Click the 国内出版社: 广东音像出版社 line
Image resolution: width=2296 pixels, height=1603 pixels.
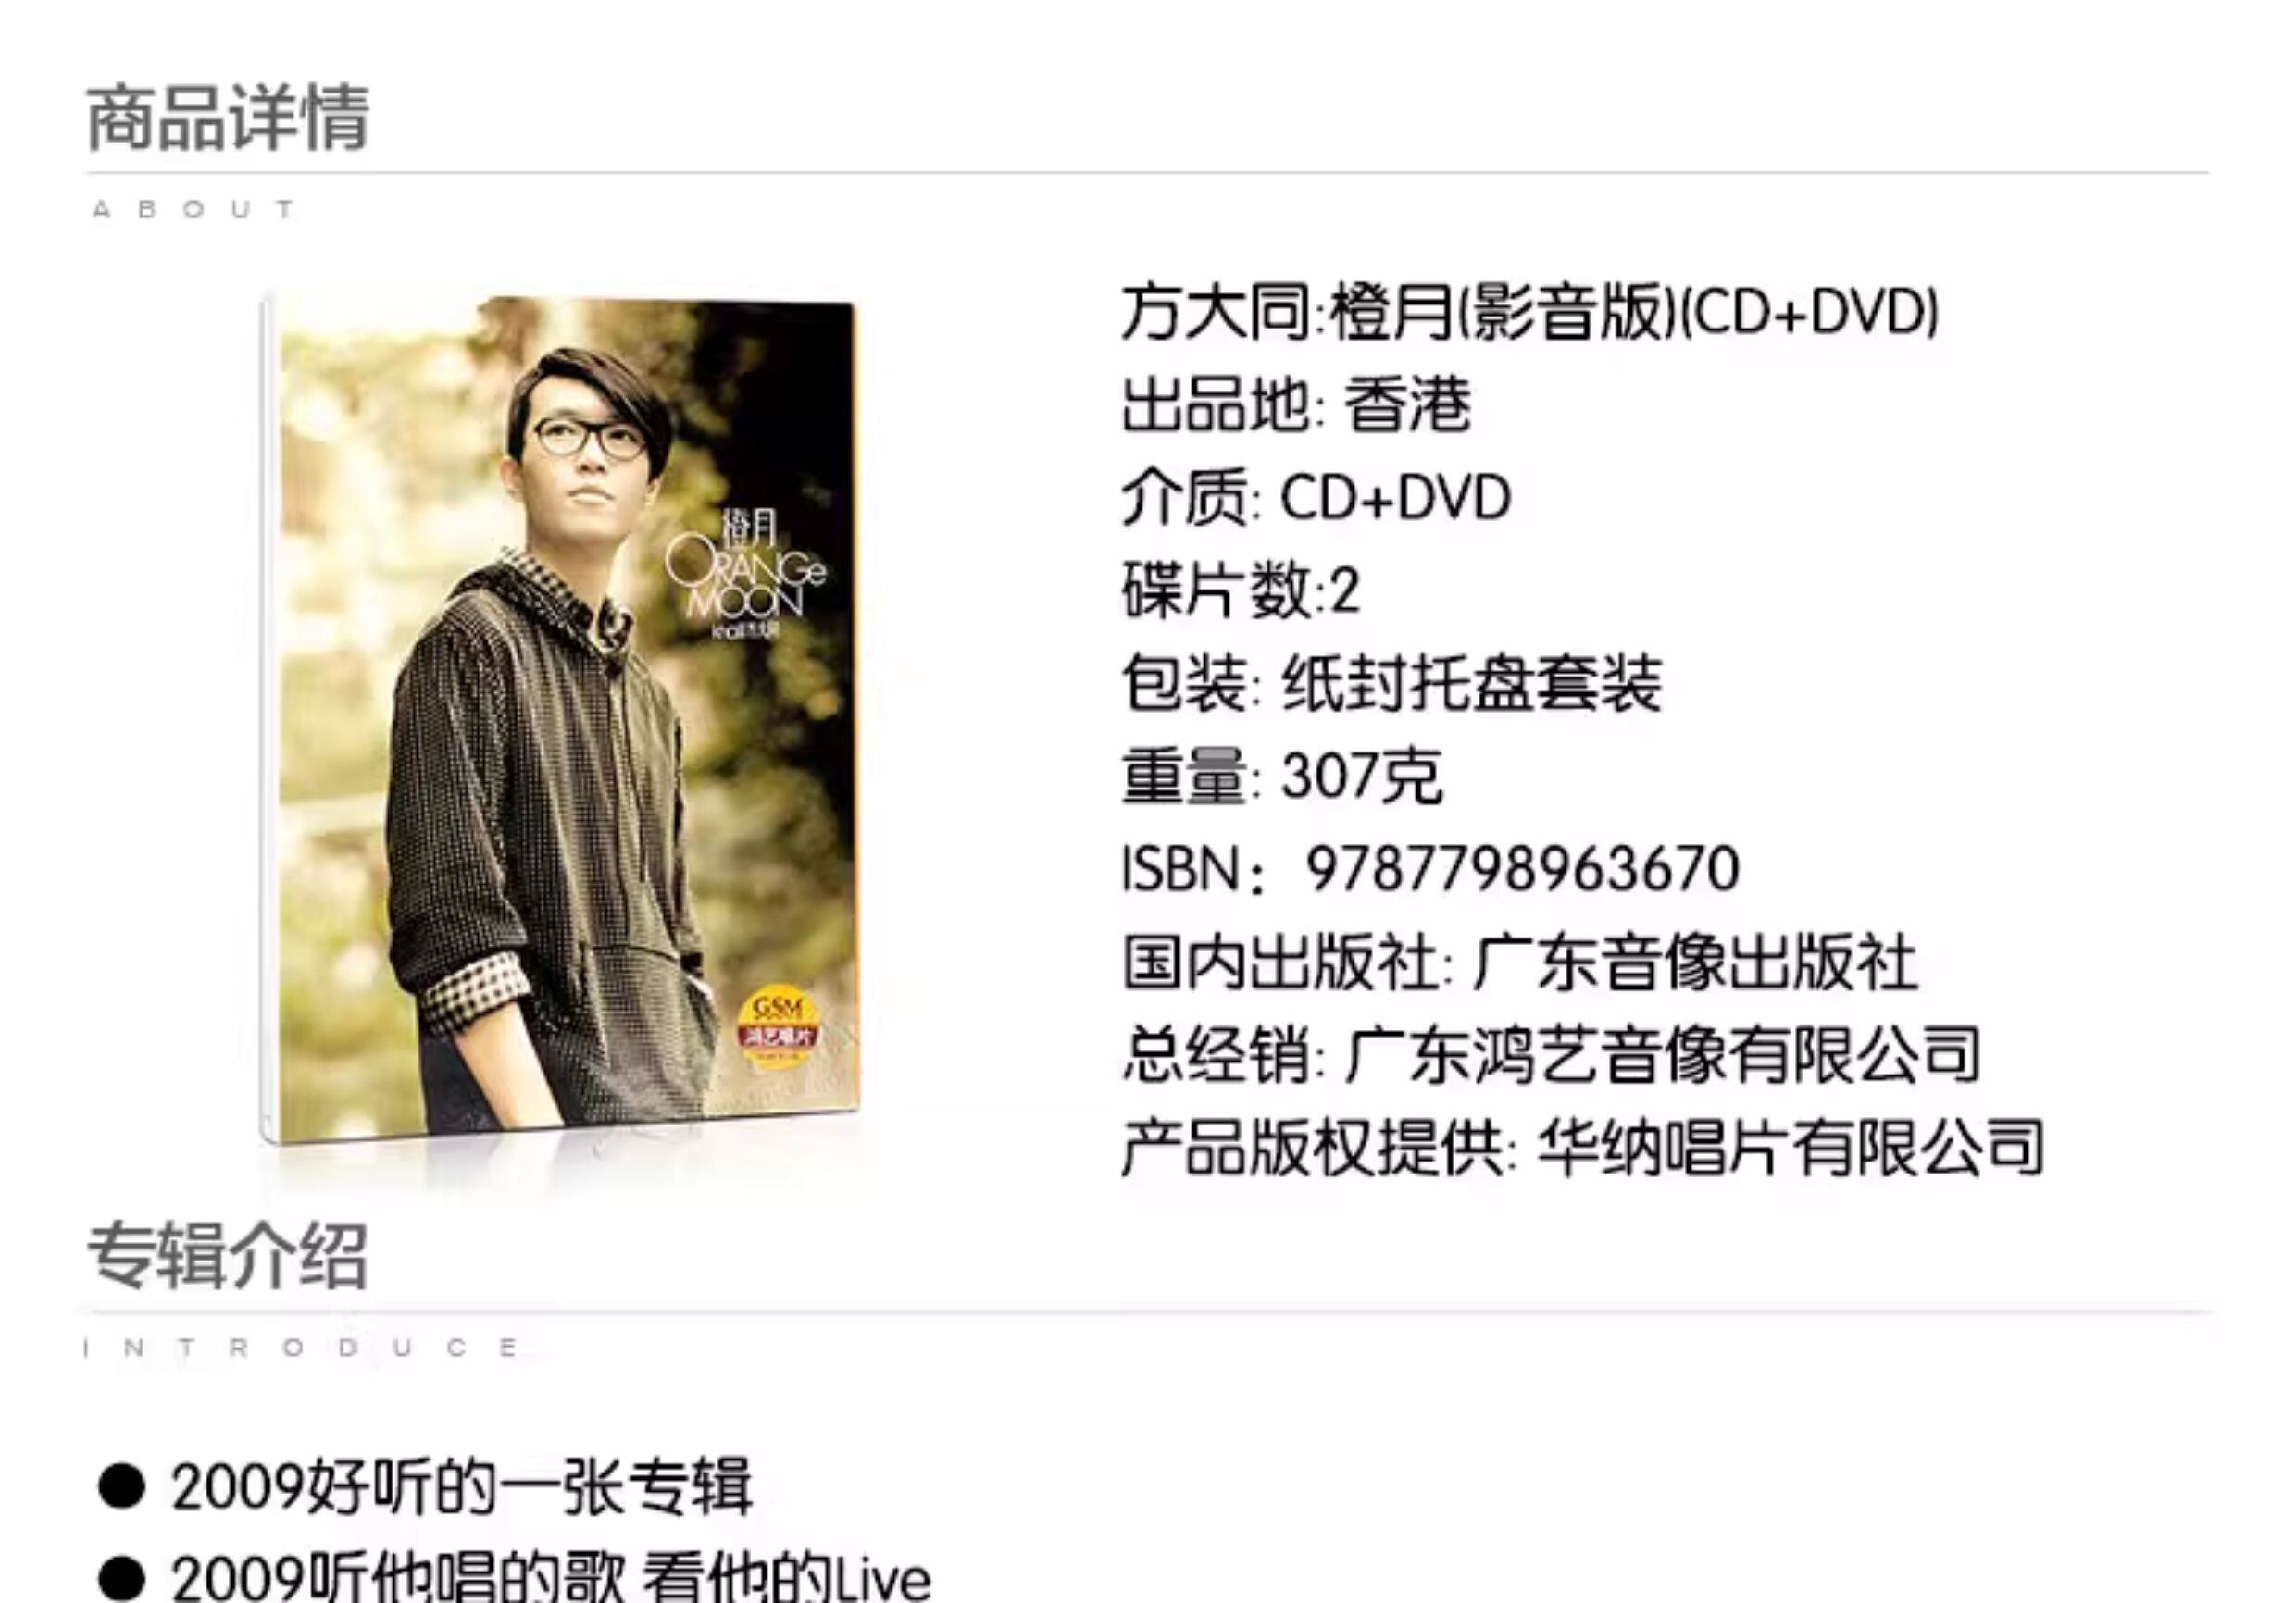1520,962
